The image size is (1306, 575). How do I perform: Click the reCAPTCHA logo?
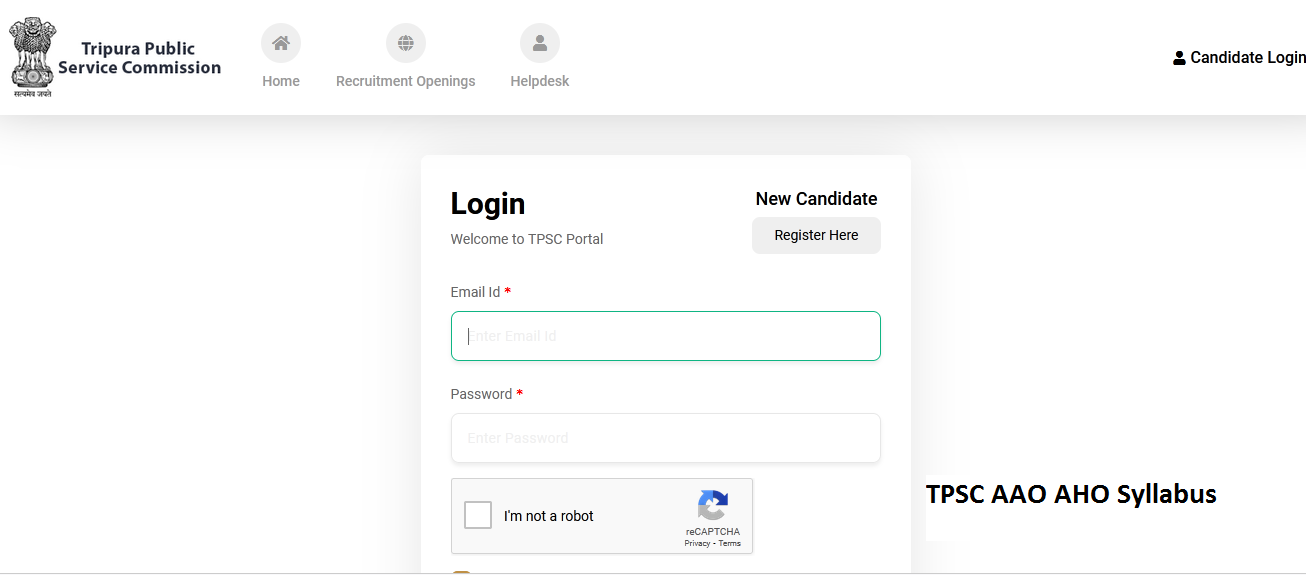point(713,505)
